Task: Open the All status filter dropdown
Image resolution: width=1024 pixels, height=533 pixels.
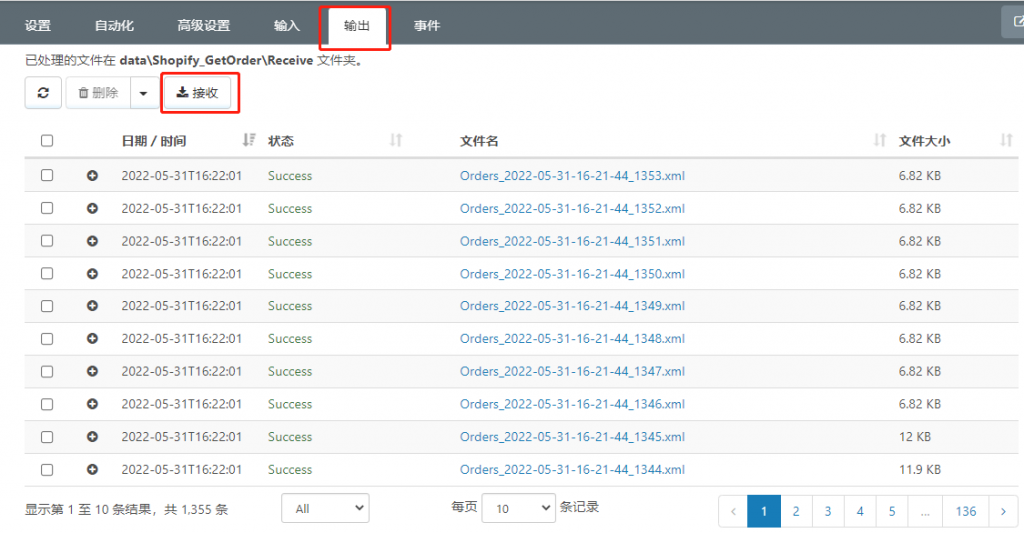Action: [x=325, y=508]
